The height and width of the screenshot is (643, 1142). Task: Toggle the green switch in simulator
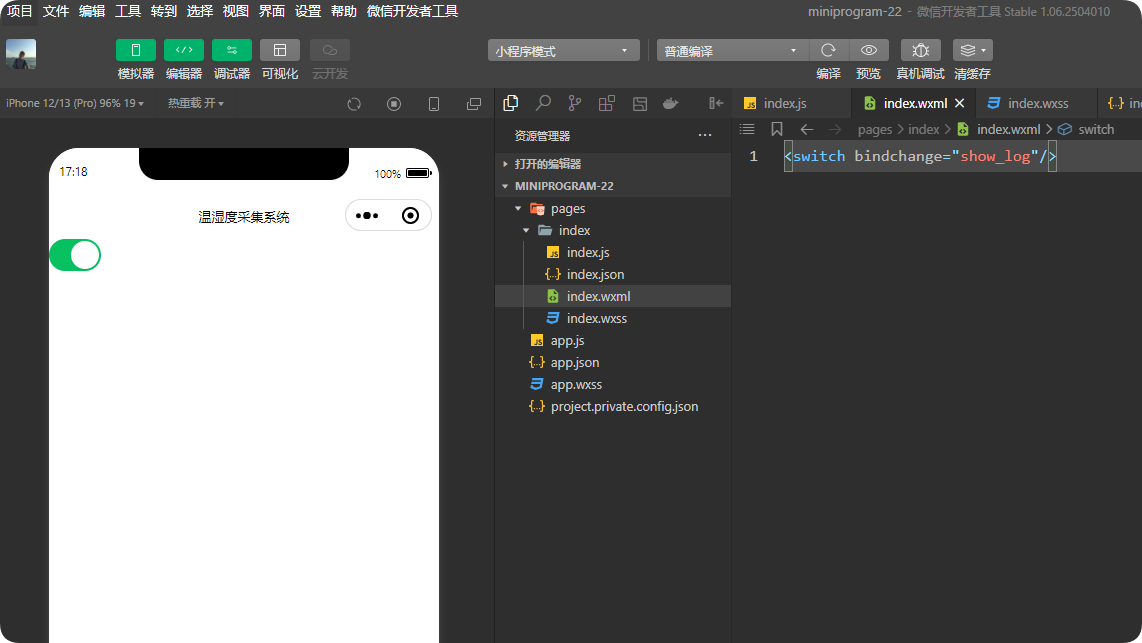point(76,255)
